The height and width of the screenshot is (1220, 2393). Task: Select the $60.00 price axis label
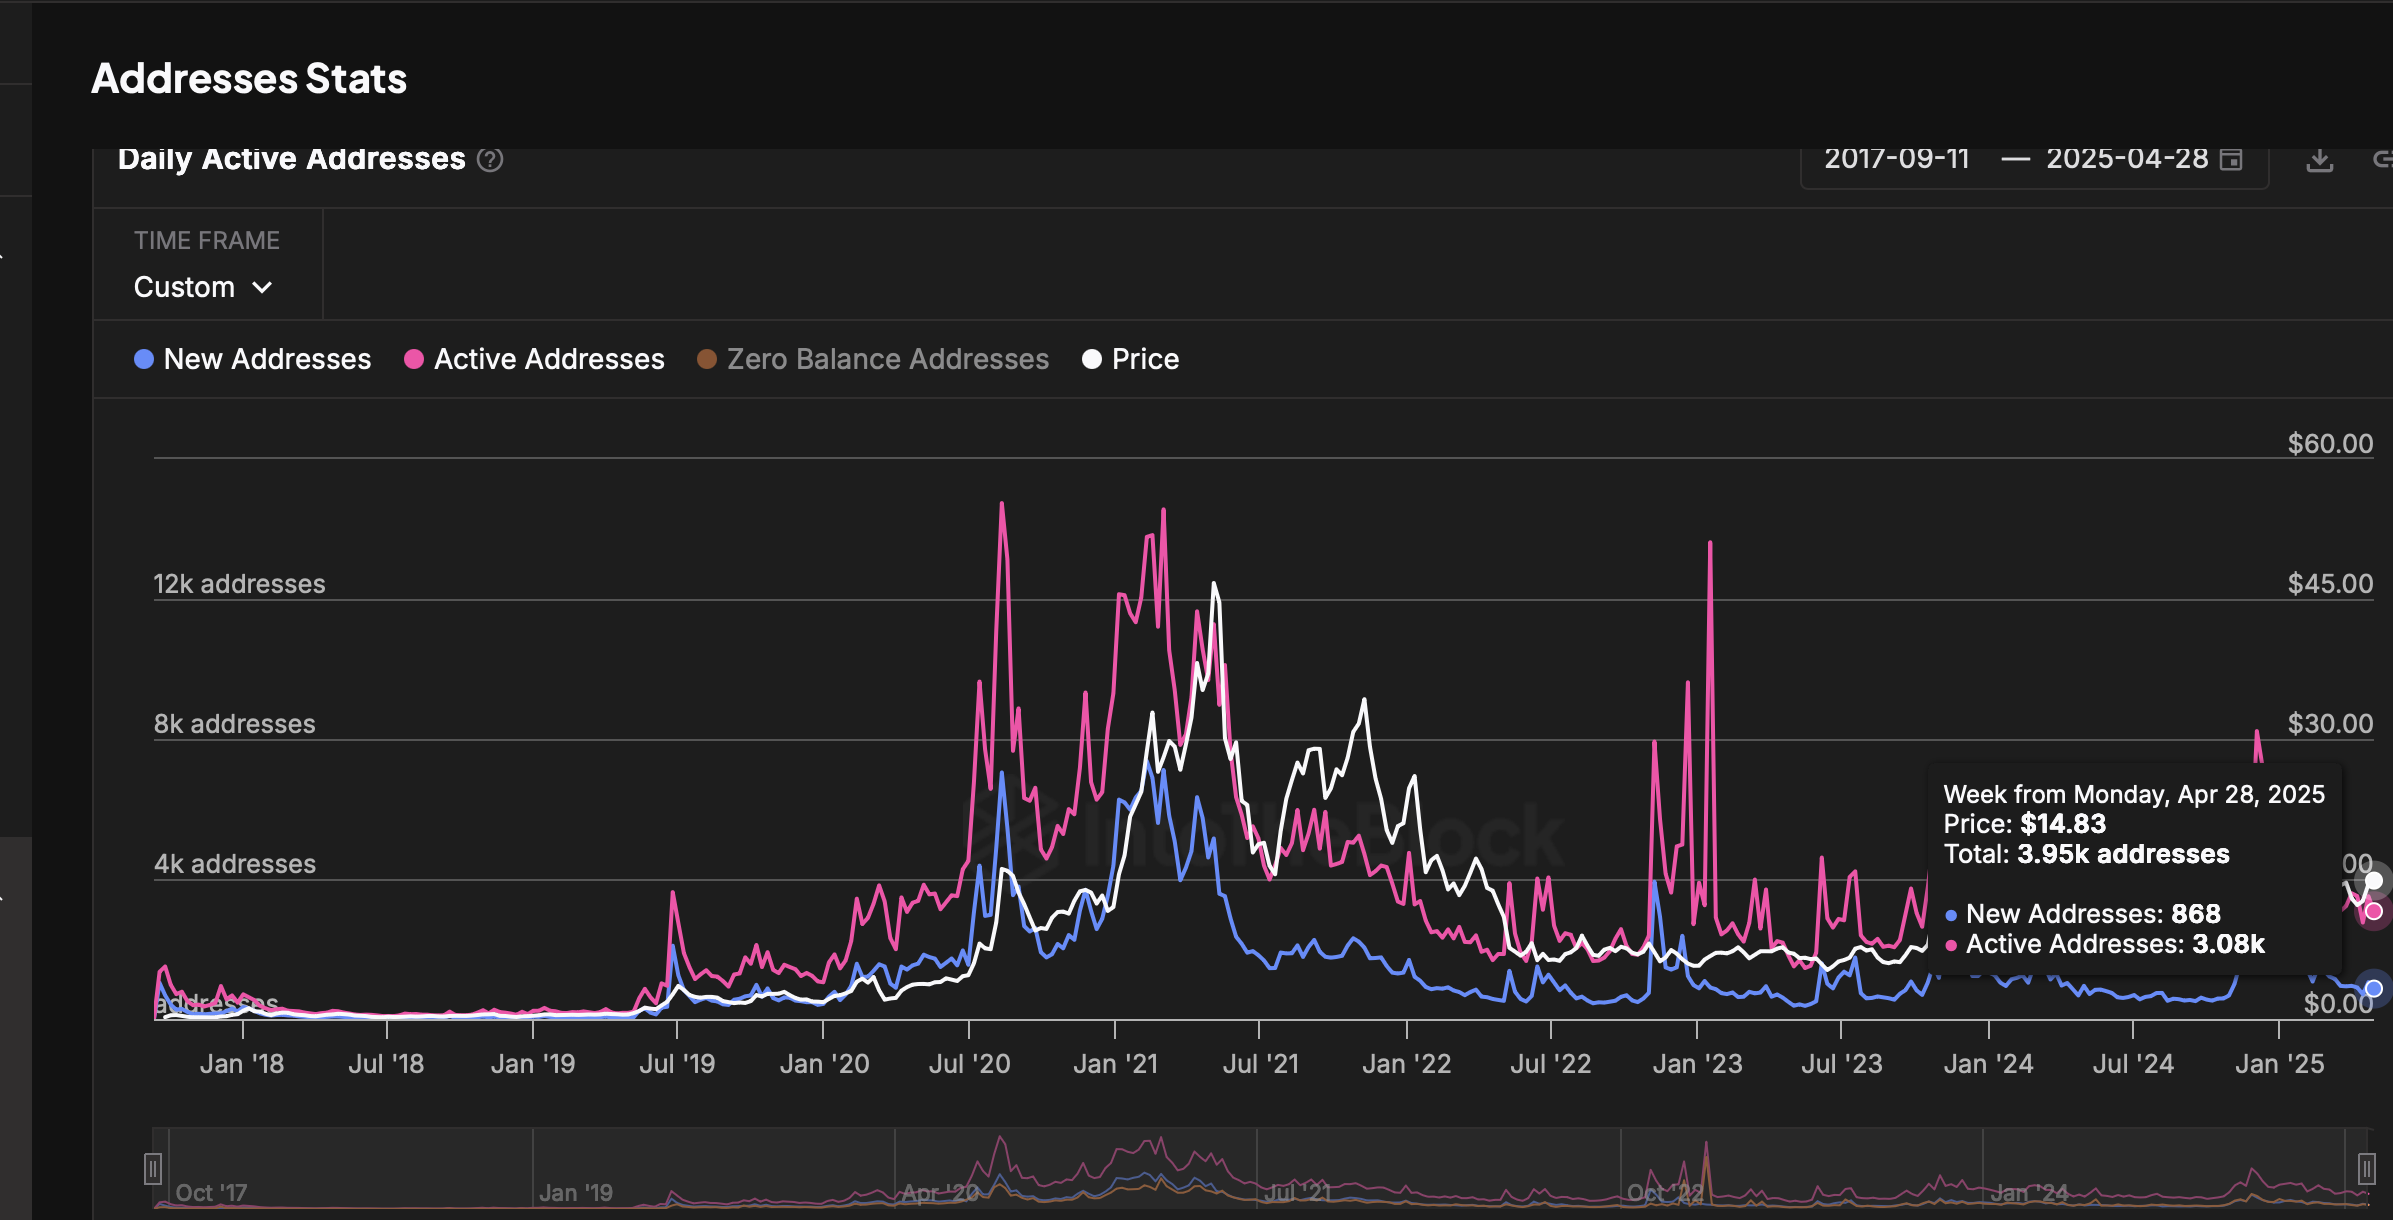[2330, 444]
